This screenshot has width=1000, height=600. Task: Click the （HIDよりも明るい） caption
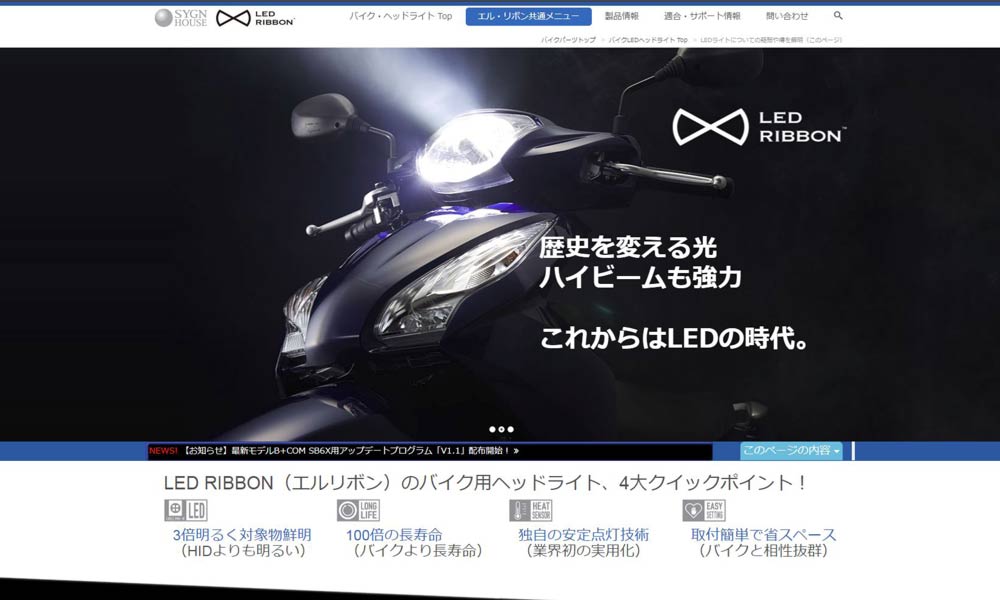click(x=242, y=551)
